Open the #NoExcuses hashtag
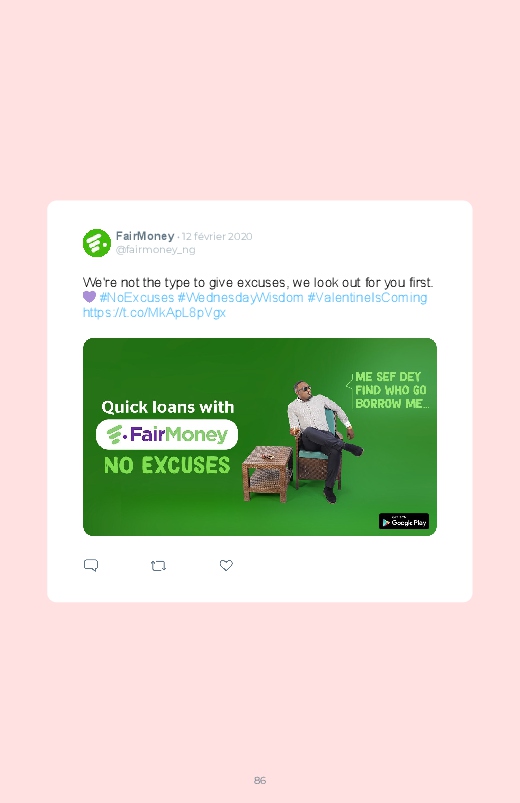Screen dimensions: 520x803 point(137,298)
